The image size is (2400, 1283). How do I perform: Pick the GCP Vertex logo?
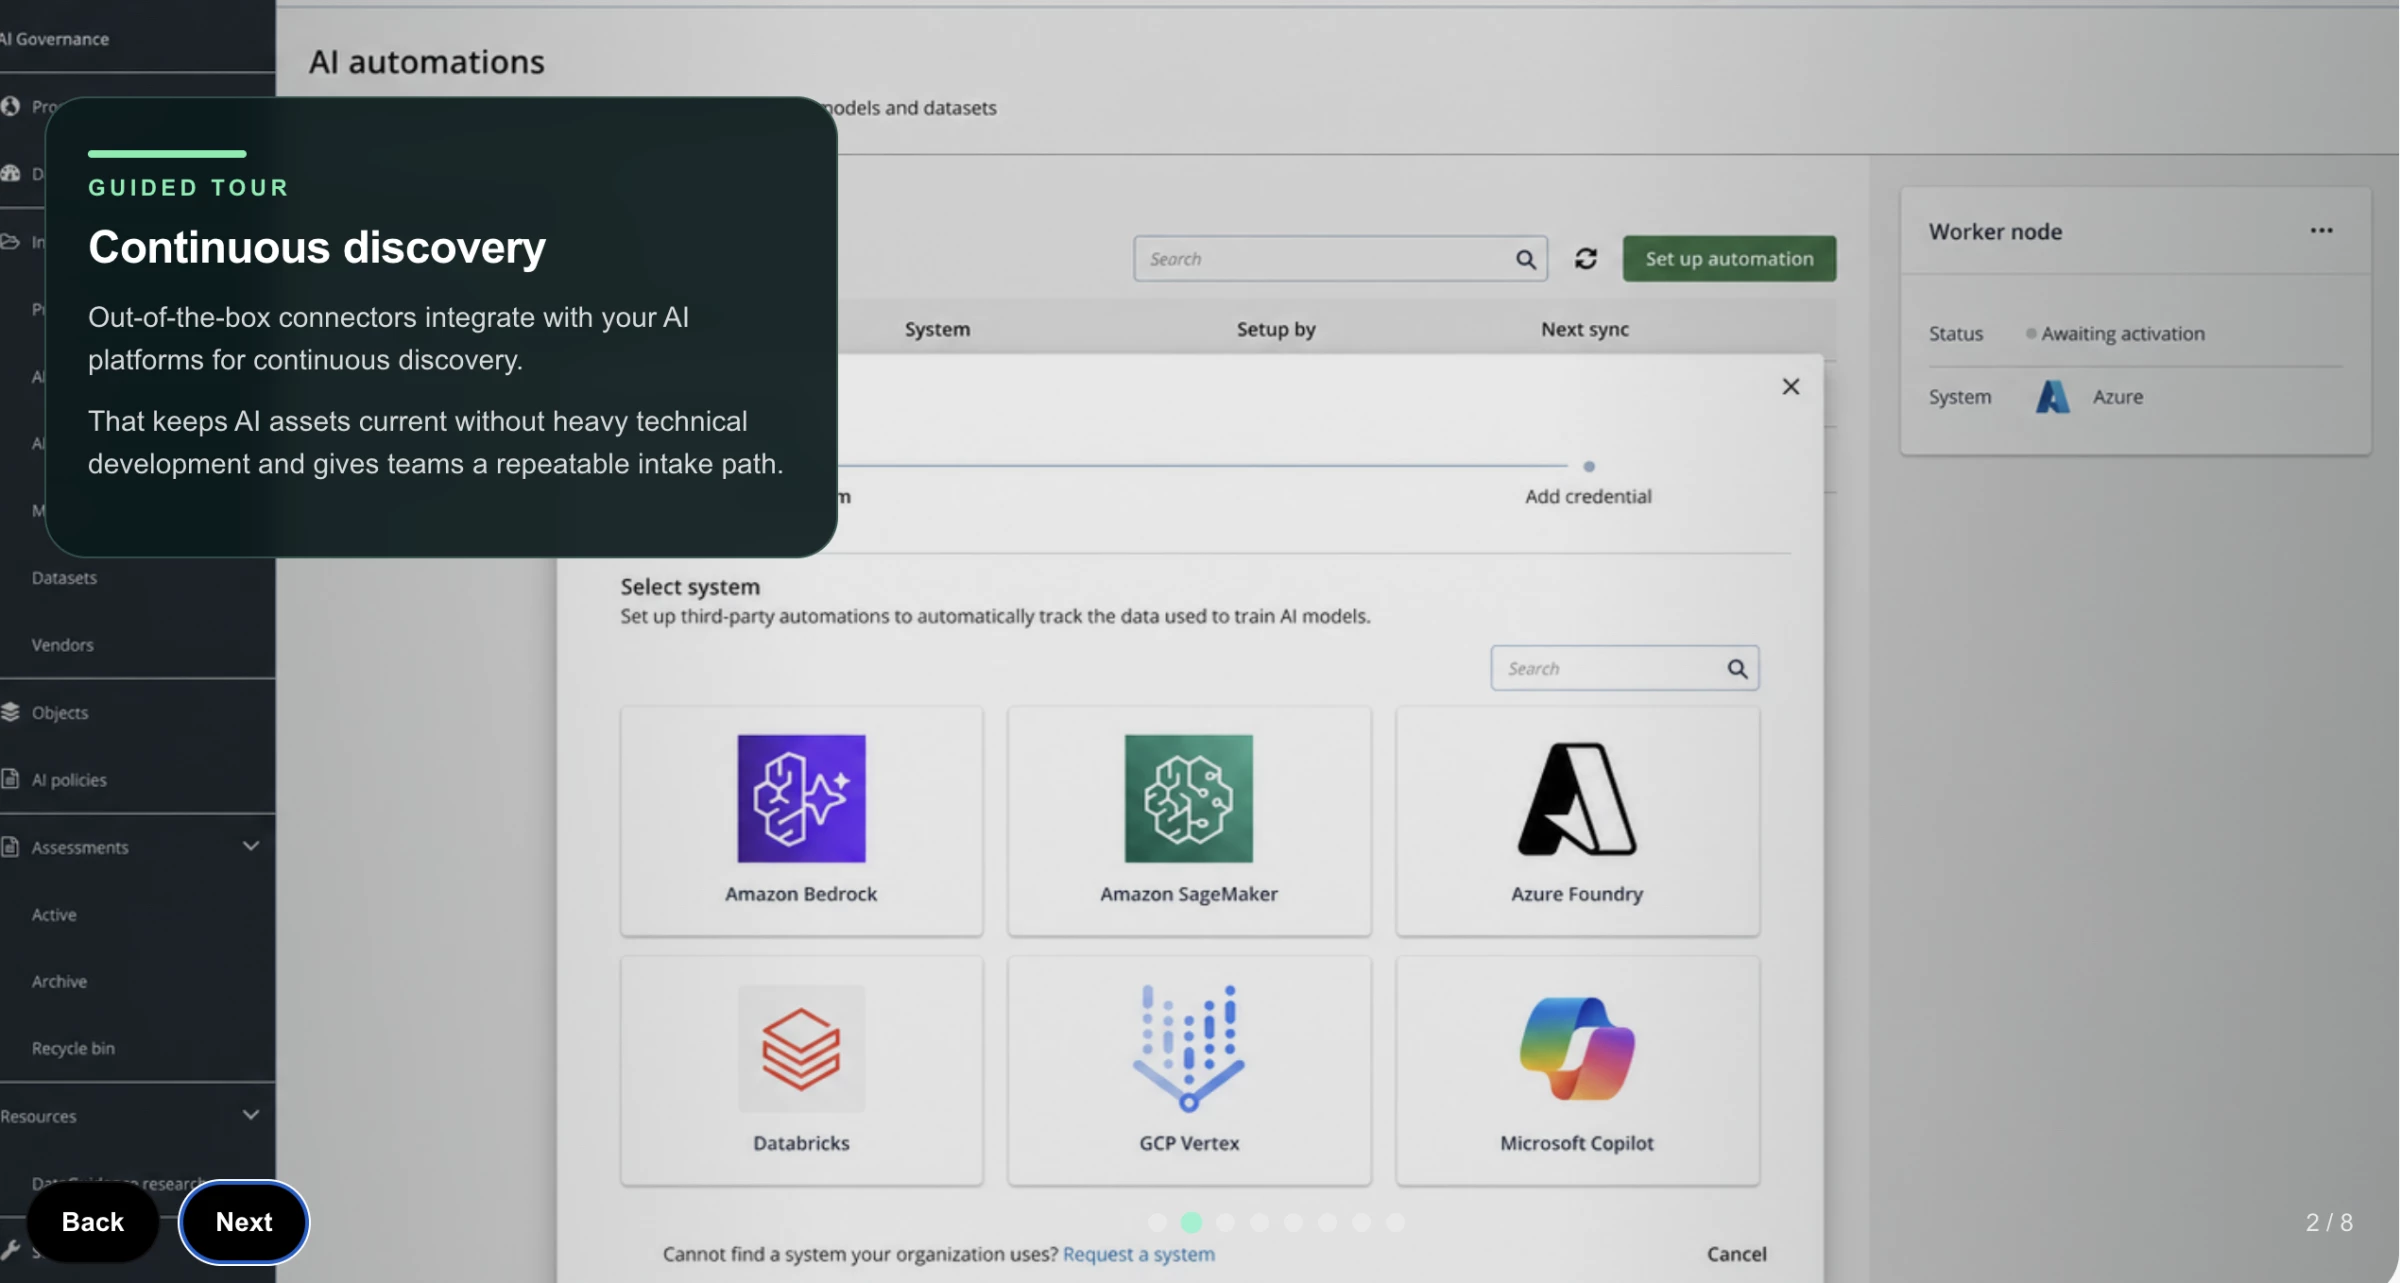(x=1188, y=1048)
